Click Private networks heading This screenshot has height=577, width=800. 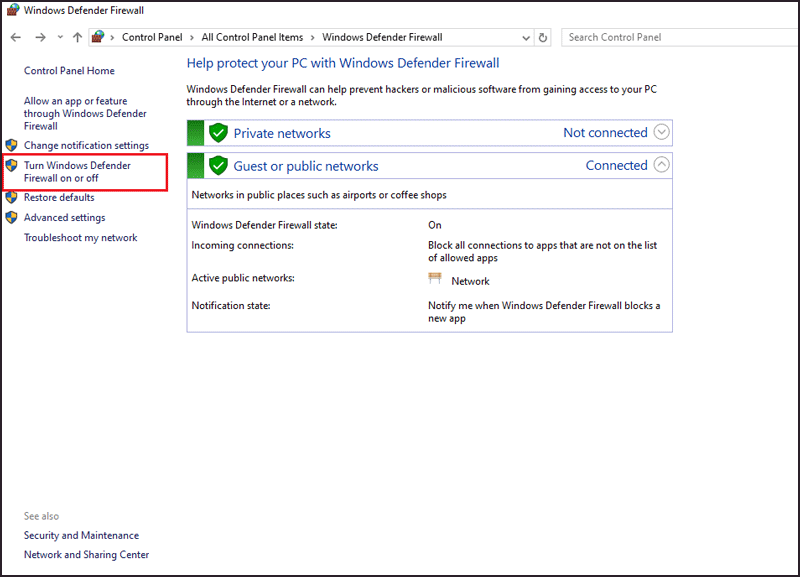[x=282, y=134]
